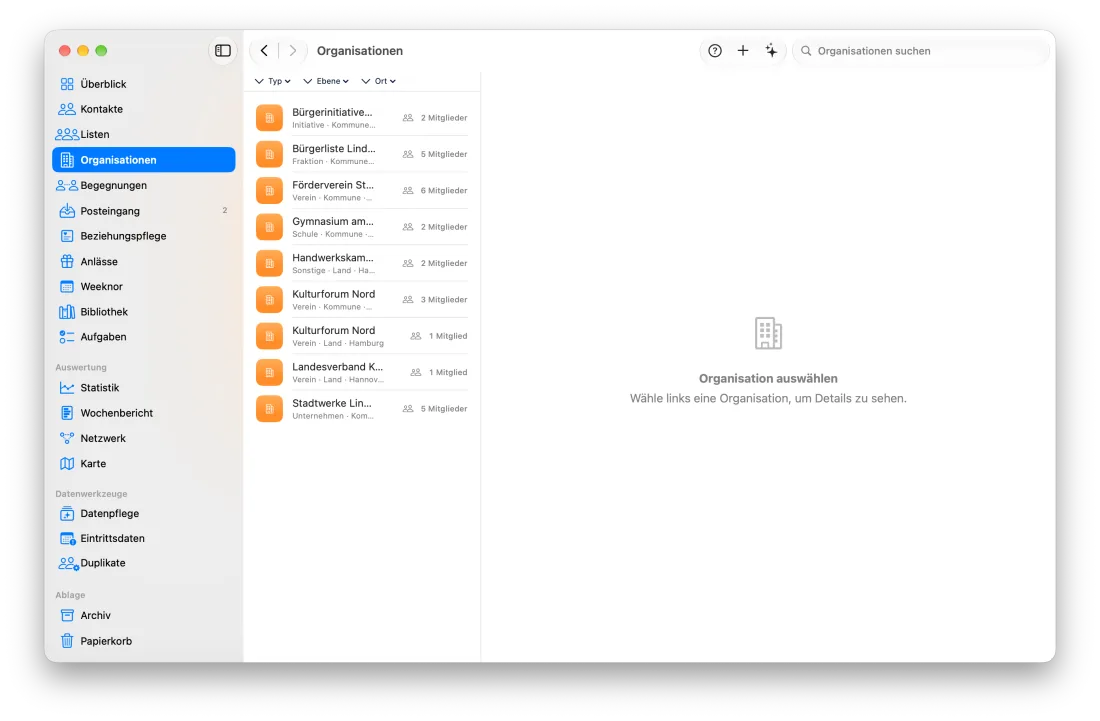Select the Landesverband K... organisation row

tap(361, 373)
